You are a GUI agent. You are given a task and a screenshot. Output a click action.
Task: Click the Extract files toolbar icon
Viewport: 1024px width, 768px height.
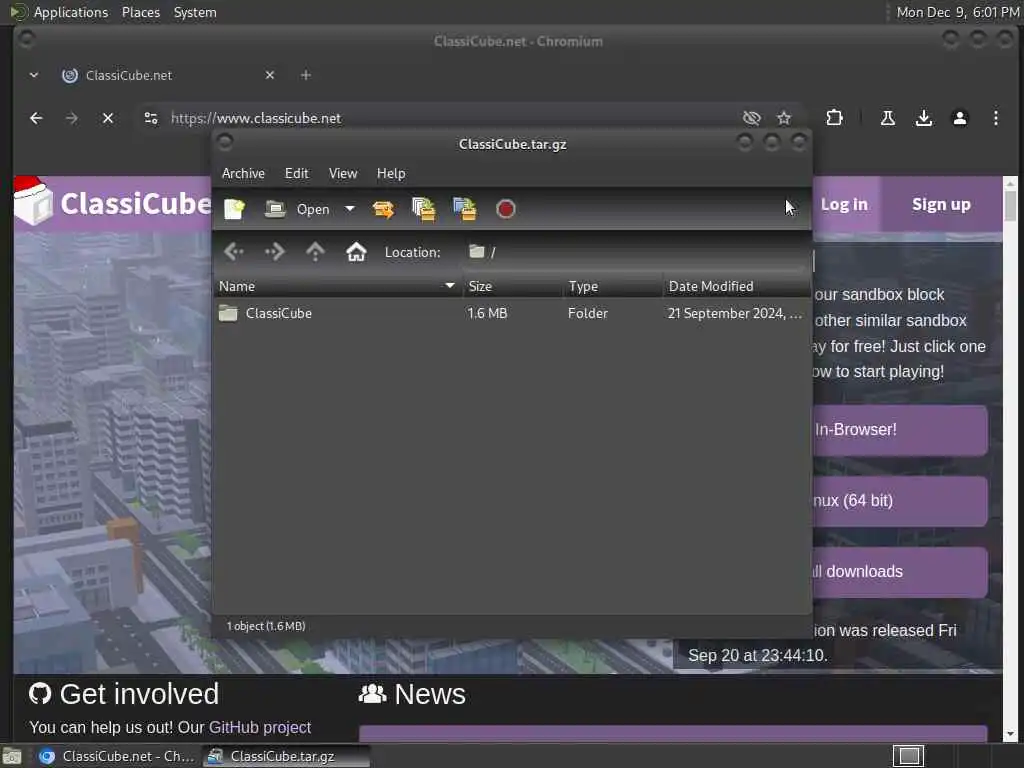click(383, 209)
